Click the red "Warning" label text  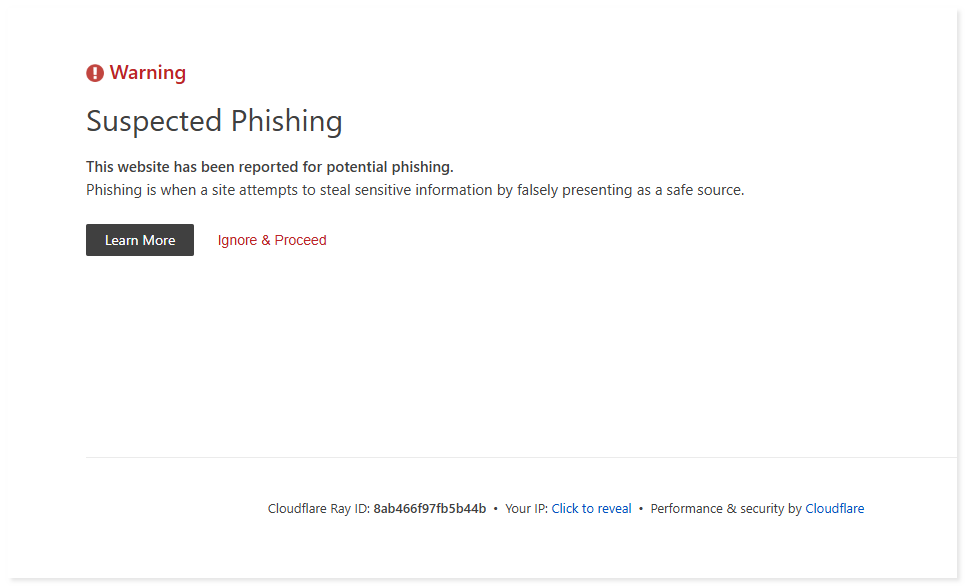148,73
